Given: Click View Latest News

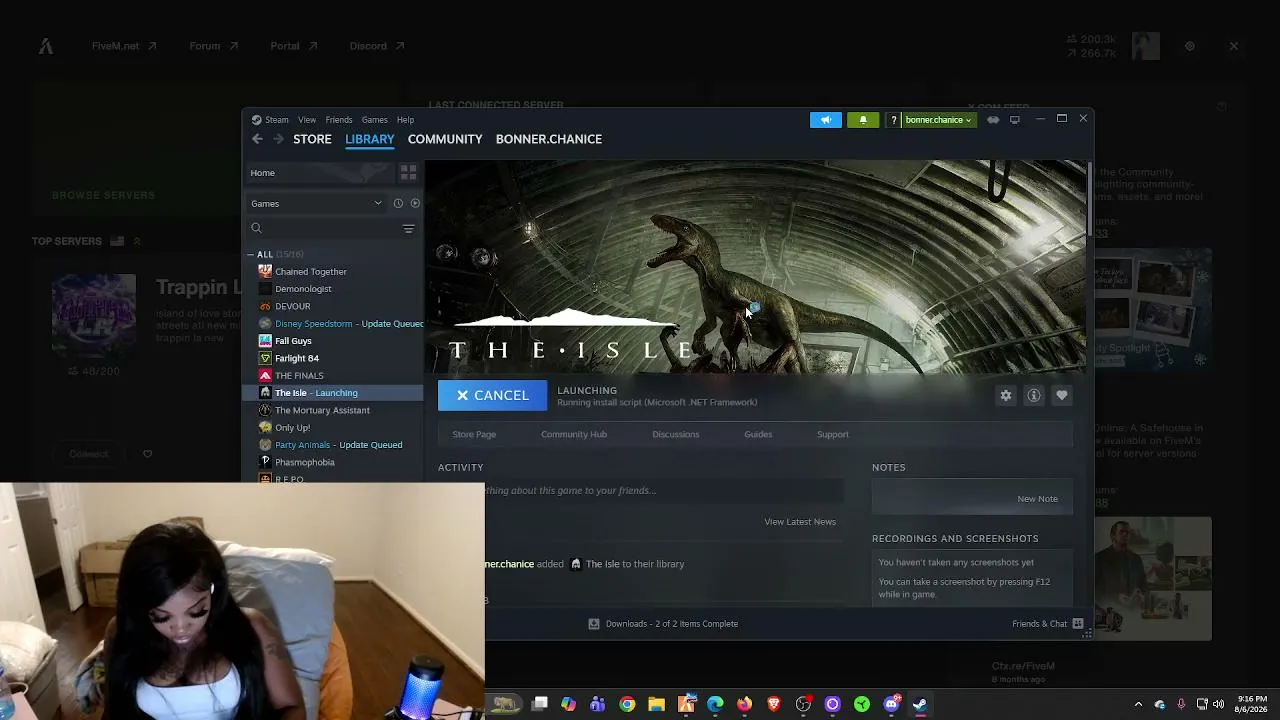Looking at the screenshot, I should click(x=800, y=522).
